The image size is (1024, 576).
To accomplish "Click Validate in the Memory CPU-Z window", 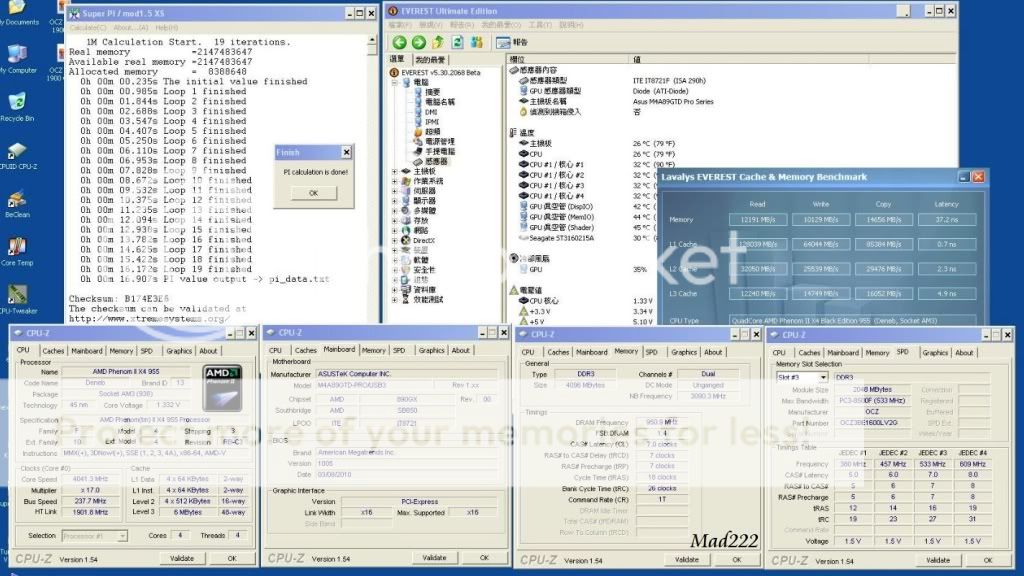I will 686,560.
